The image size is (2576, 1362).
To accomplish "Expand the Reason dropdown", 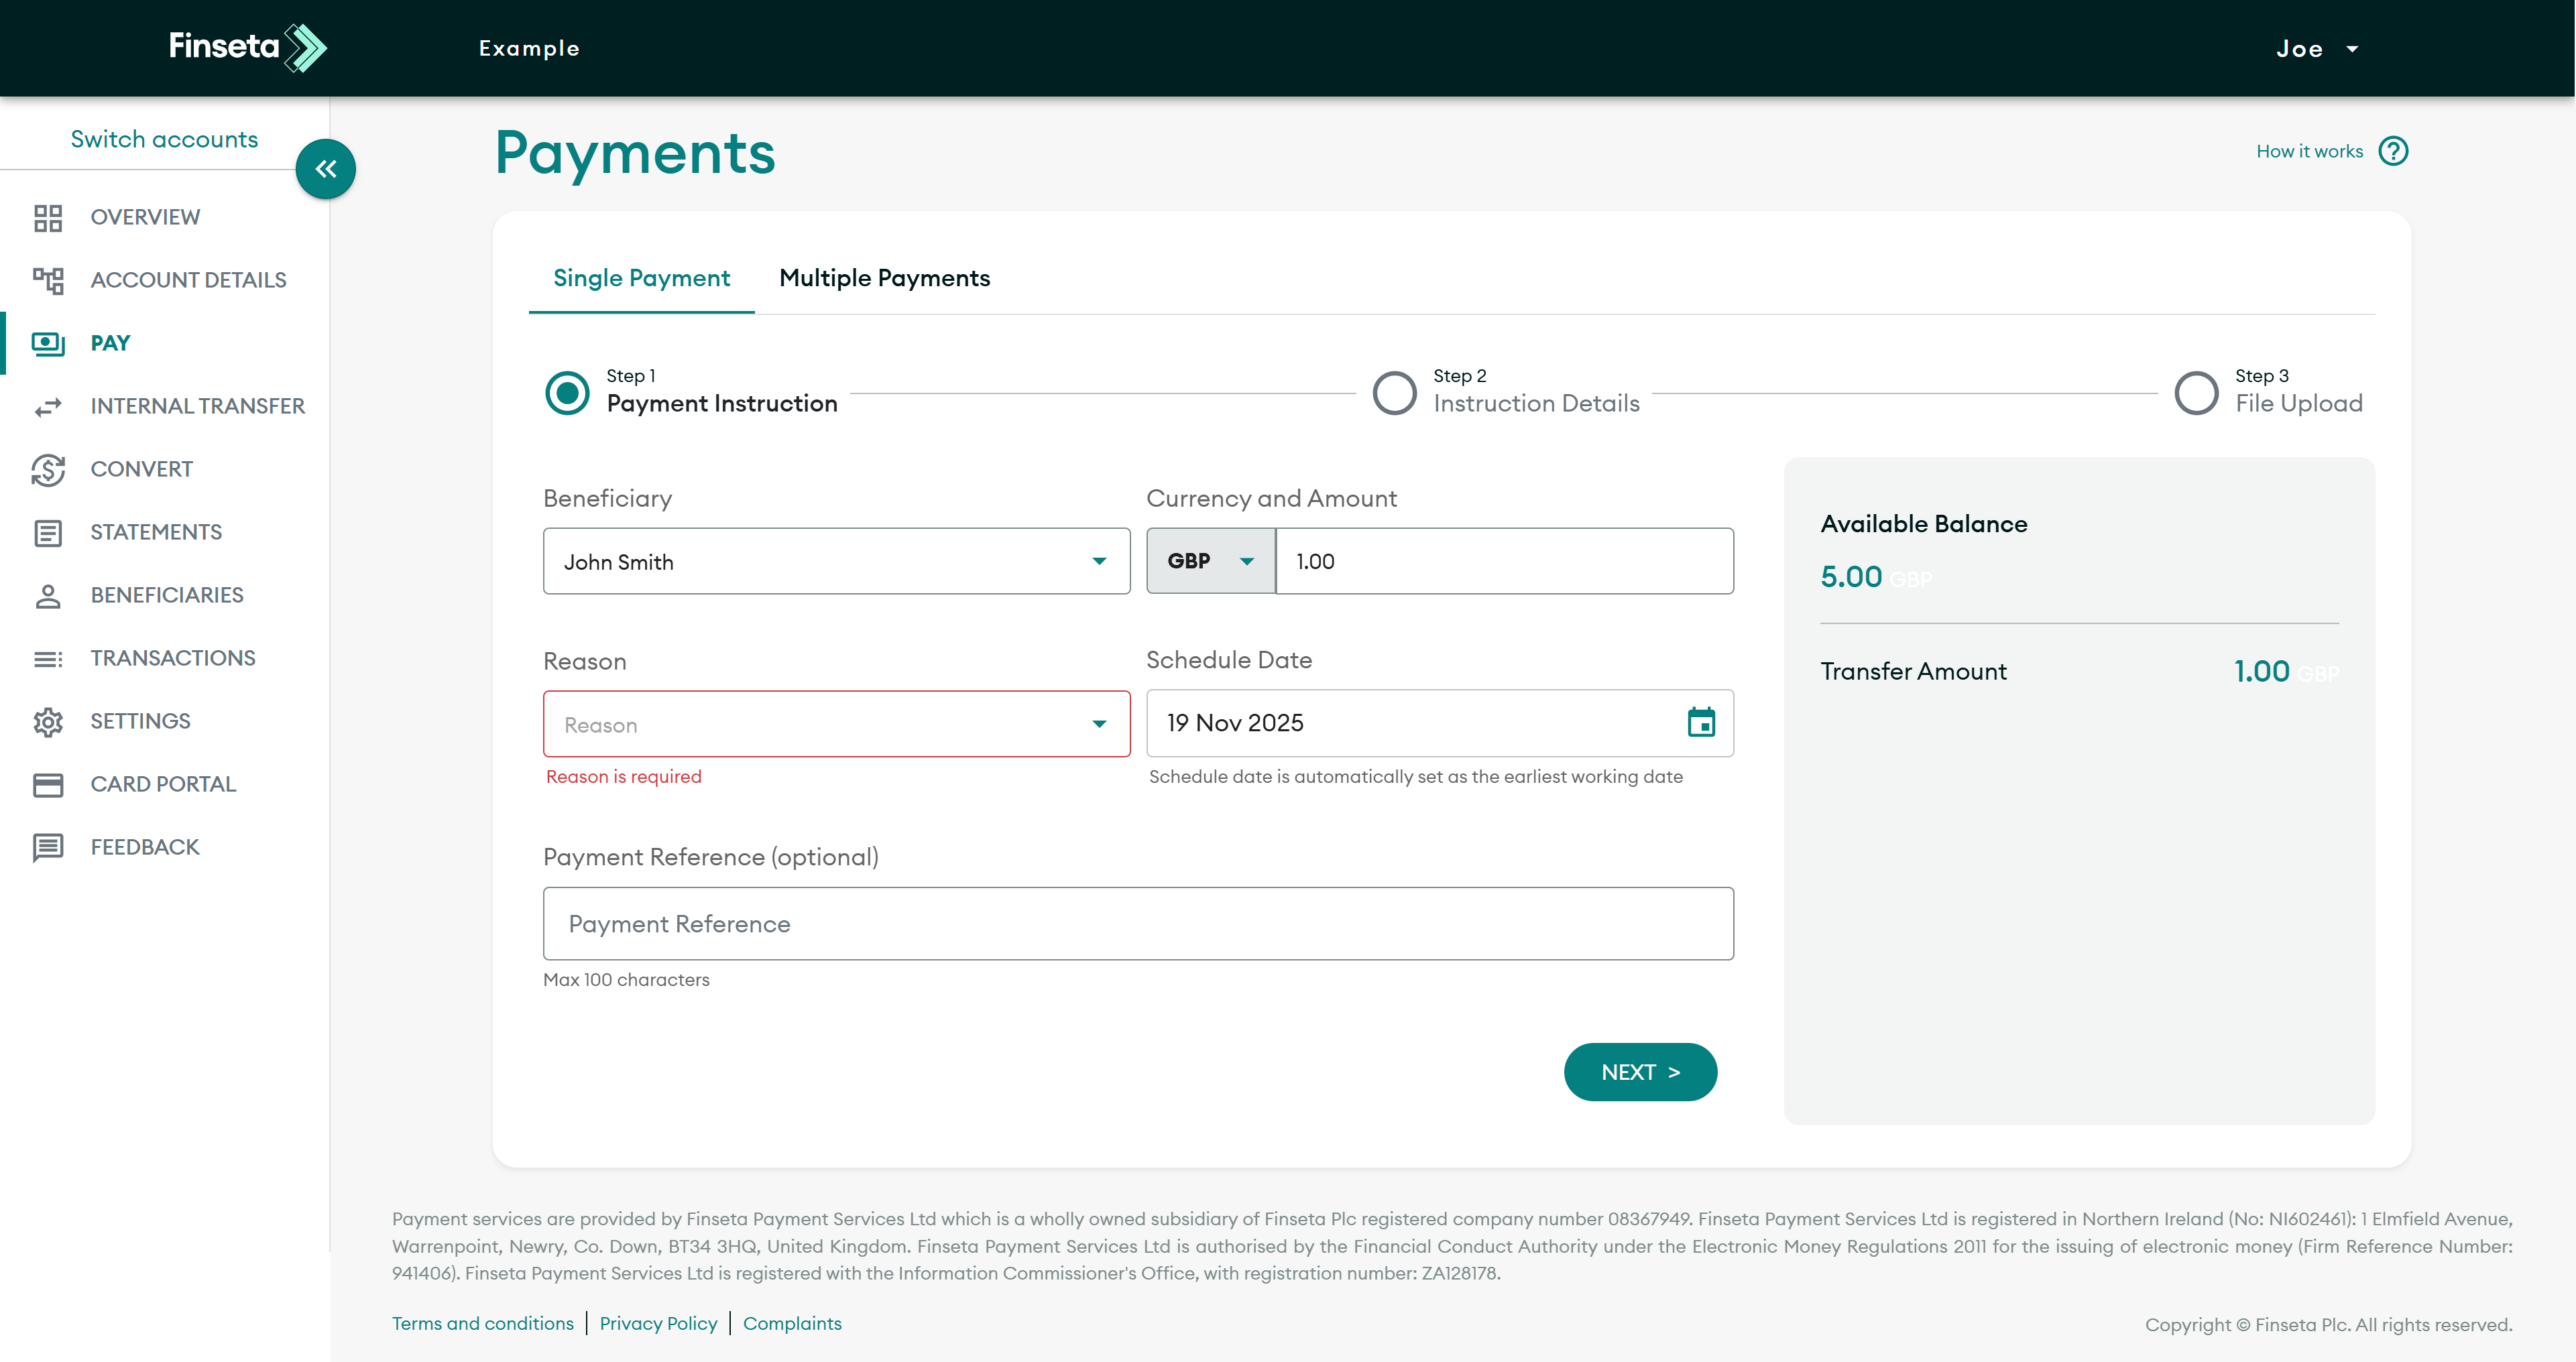I will (x=836, y=723).
